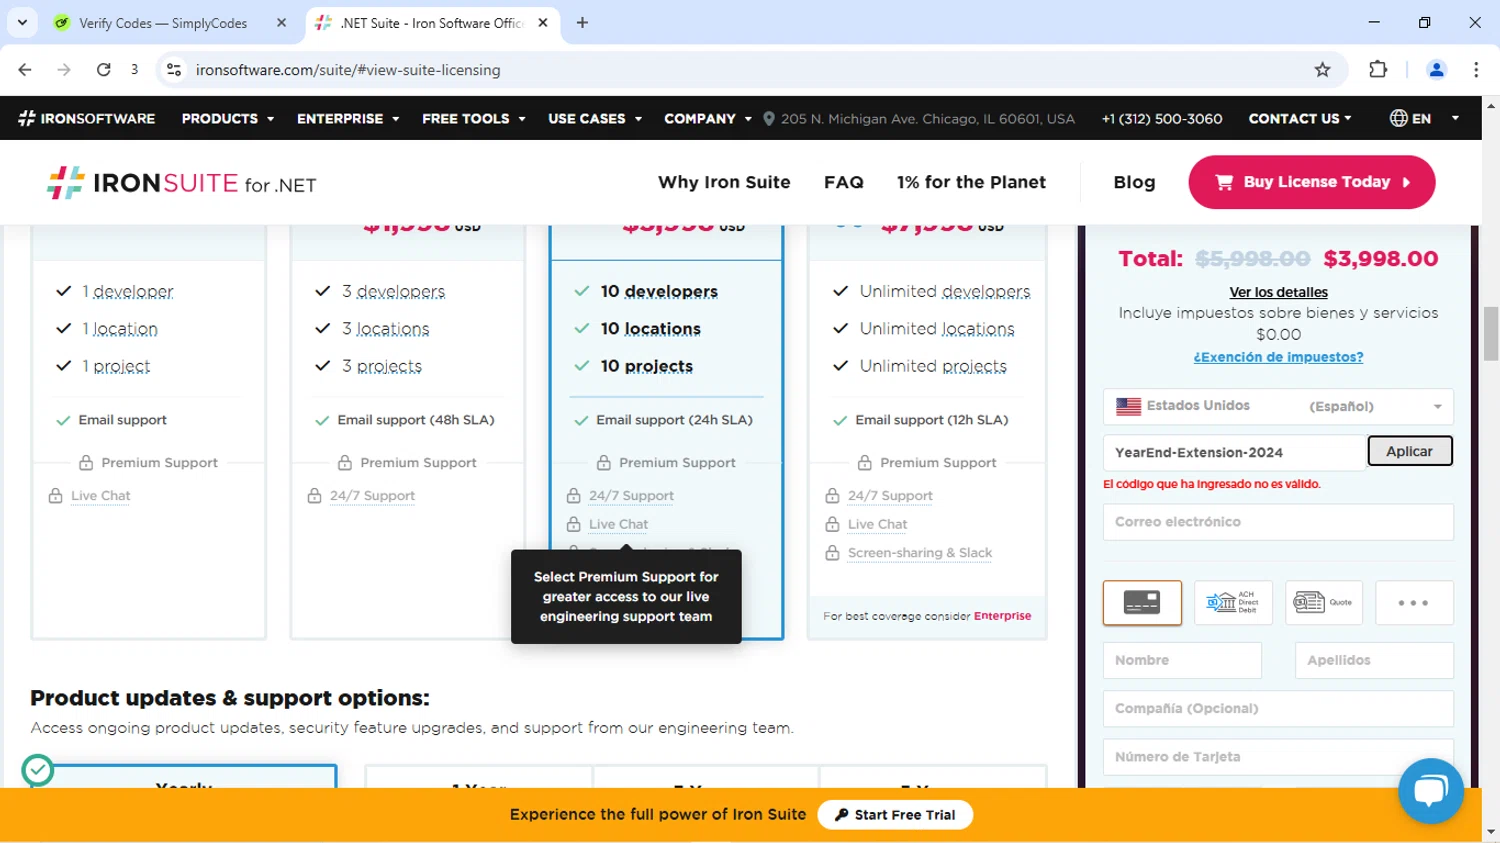
Task: Click the page vertical scrollbar thumb
Action: click(x=1491, y=333)
